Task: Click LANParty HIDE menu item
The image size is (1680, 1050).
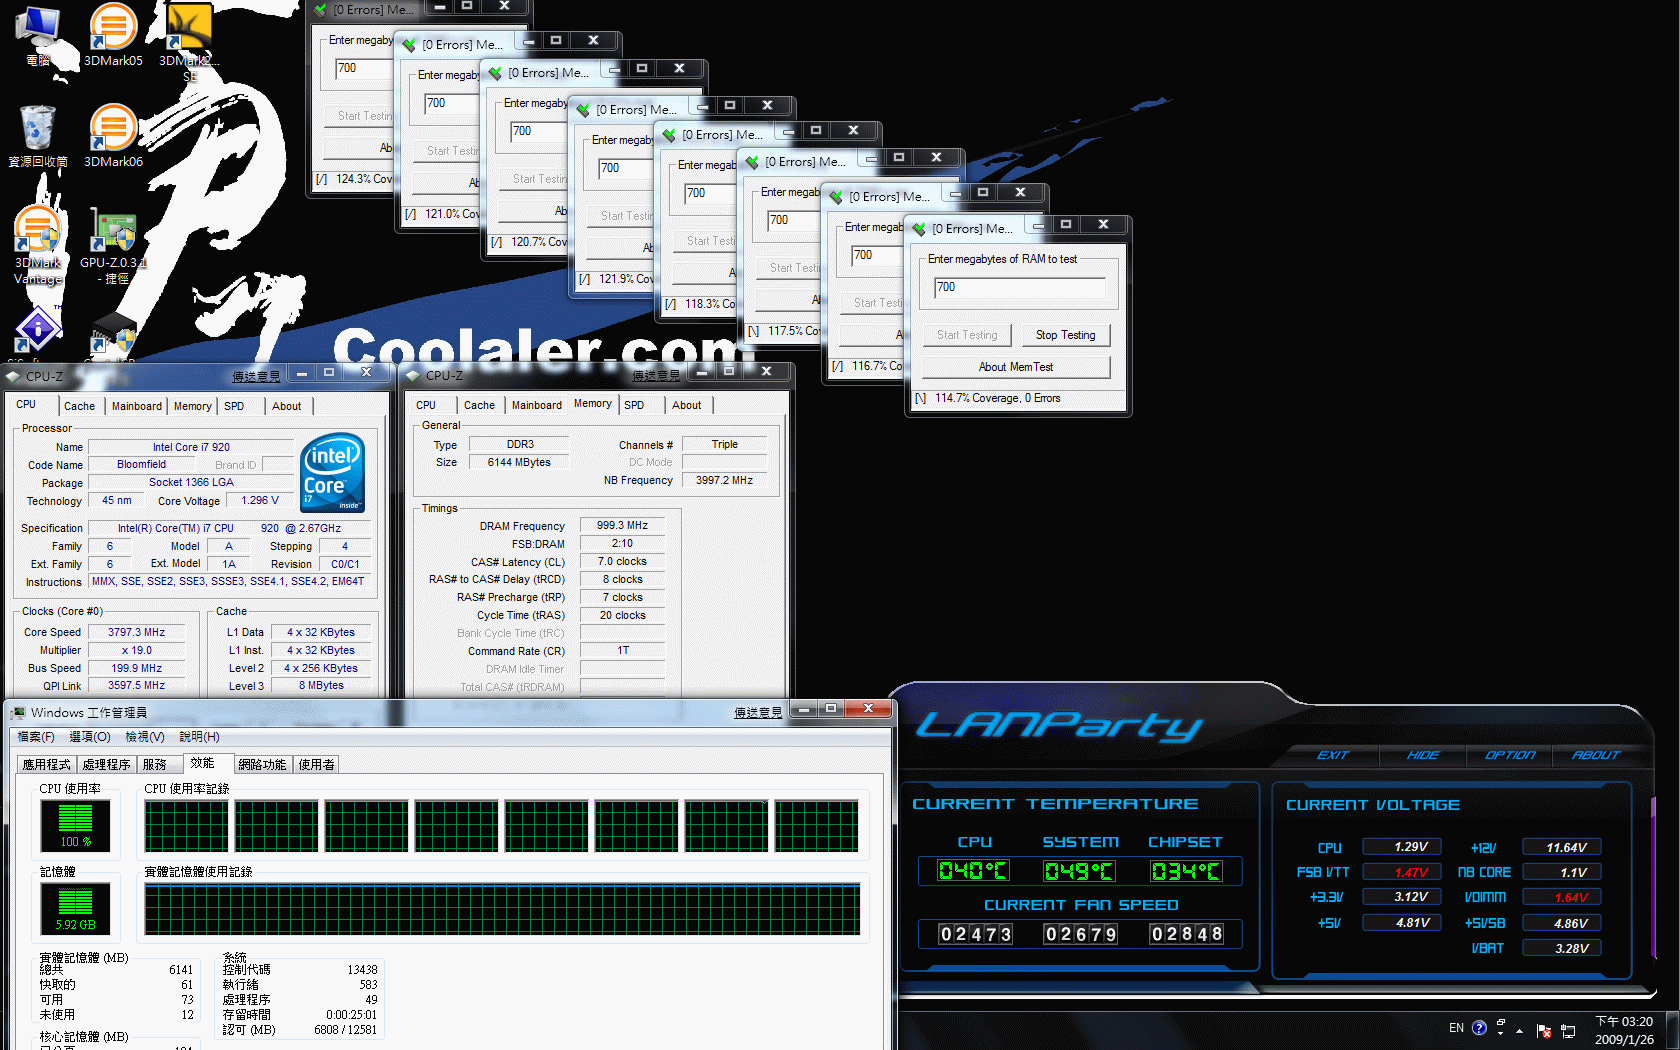Action: [1422, 755]
